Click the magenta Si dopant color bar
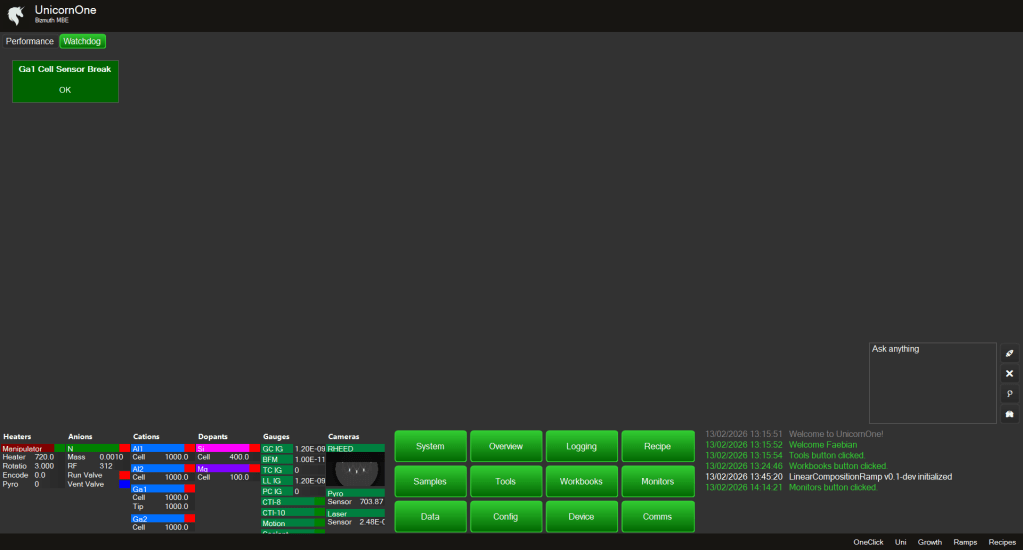The image size is (1023, 550). pyautogui.click(x=222, y=449)
